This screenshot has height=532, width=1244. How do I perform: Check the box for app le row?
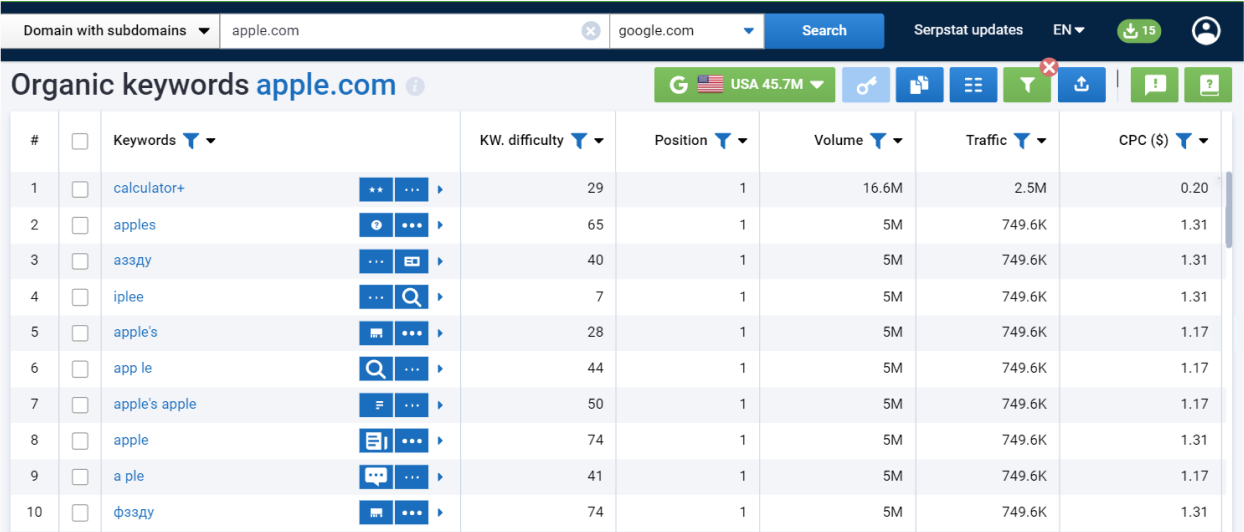80,369
